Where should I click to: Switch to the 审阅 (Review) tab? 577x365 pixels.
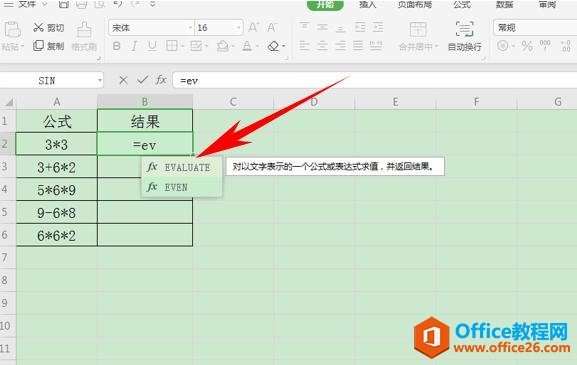(x=547, y=4)
